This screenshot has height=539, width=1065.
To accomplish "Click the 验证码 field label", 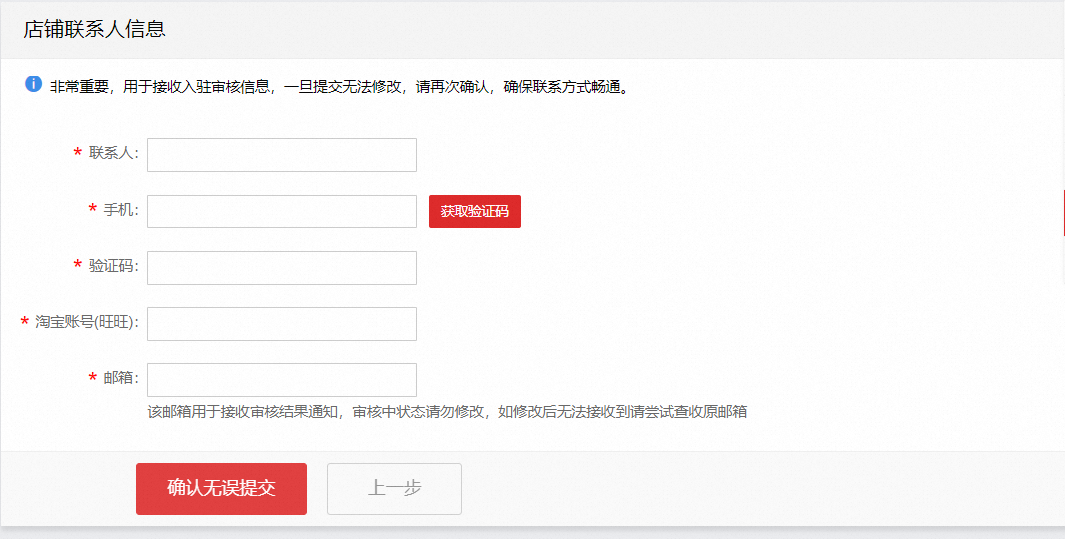I will (x=113, y=266).
